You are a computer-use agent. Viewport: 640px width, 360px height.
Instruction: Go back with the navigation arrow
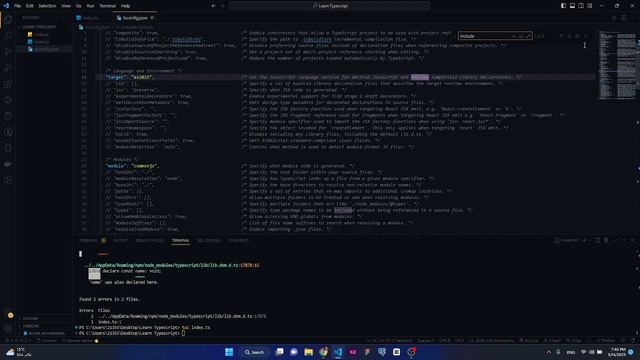pos(213,6)
